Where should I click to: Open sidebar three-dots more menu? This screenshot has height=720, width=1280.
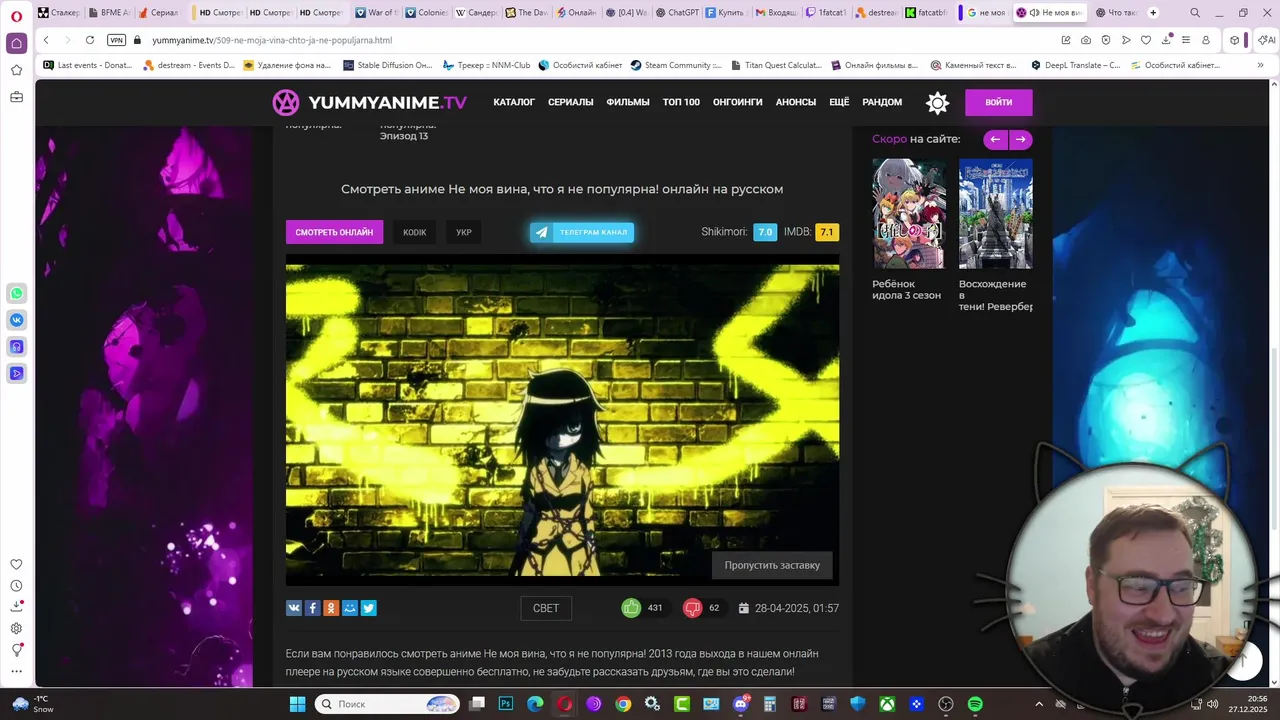point(16,671)
